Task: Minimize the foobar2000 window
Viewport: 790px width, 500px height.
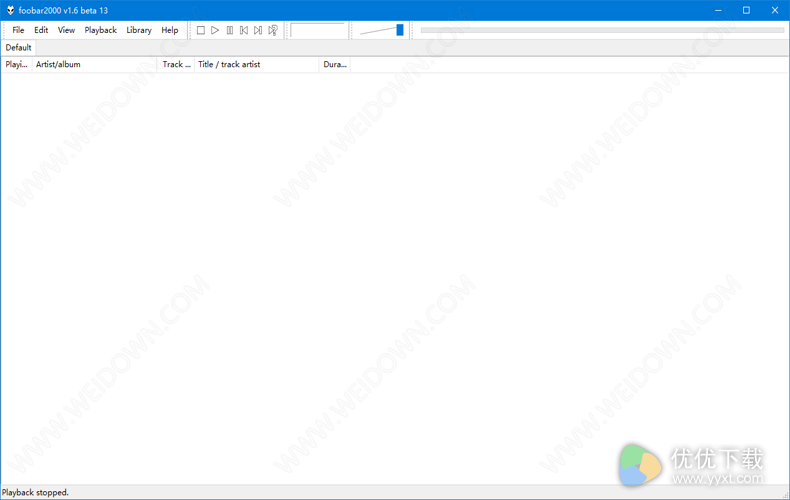Action: tap(718, 10)
